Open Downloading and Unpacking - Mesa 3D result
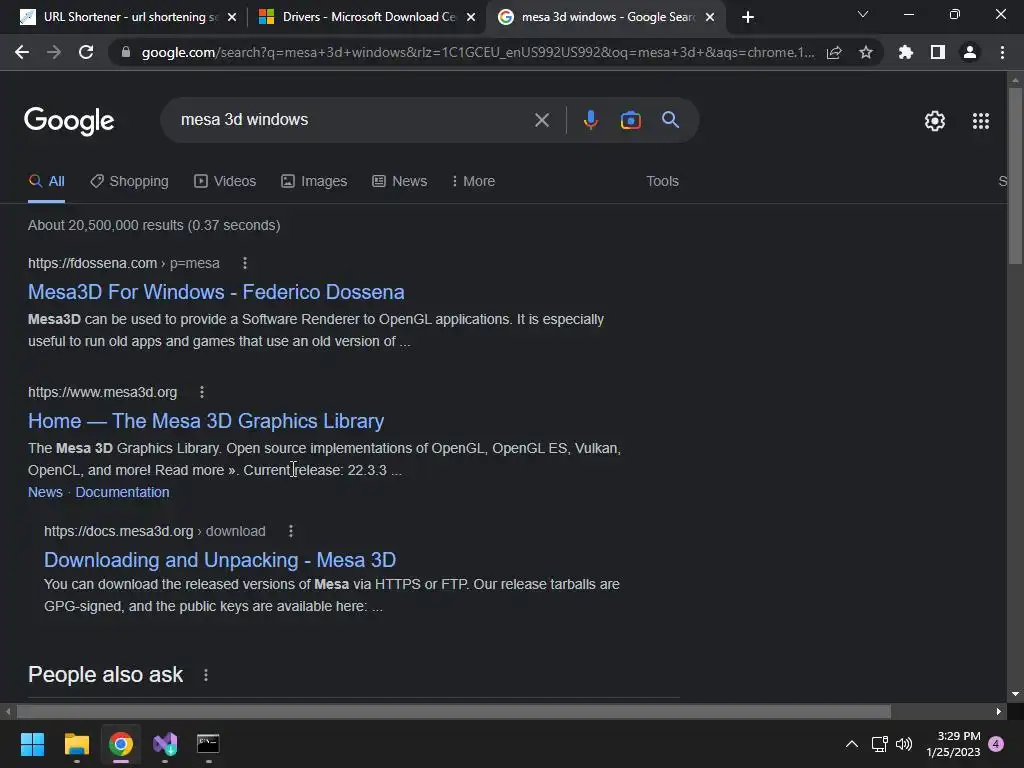The width and height of the screenshot is (1024, 768). [x=220, y=560]
